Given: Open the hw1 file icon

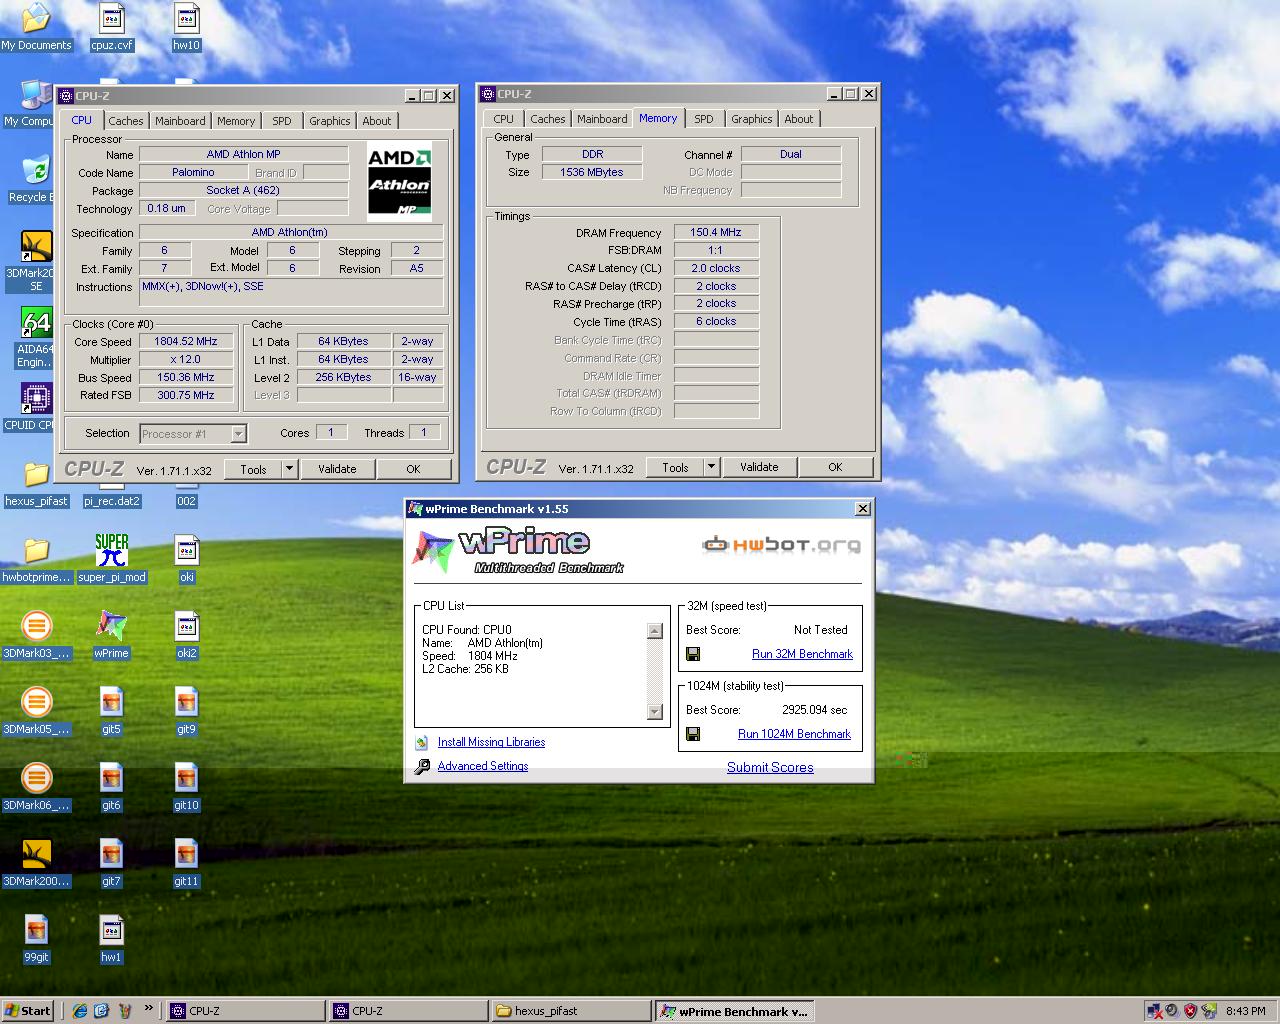Looking at the screenshot, I should [x=111, y=940].
